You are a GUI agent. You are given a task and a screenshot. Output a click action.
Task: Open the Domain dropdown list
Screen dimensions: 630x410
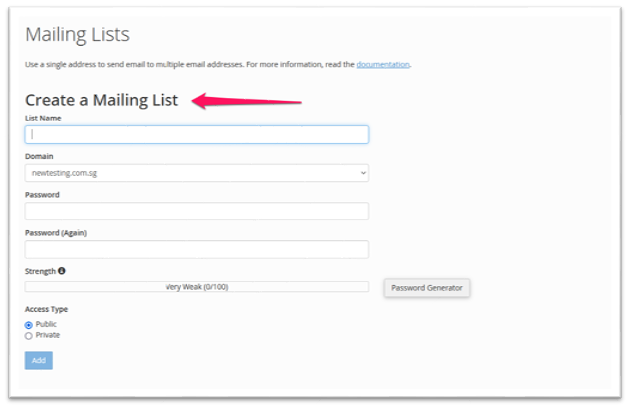click(197, 173)
